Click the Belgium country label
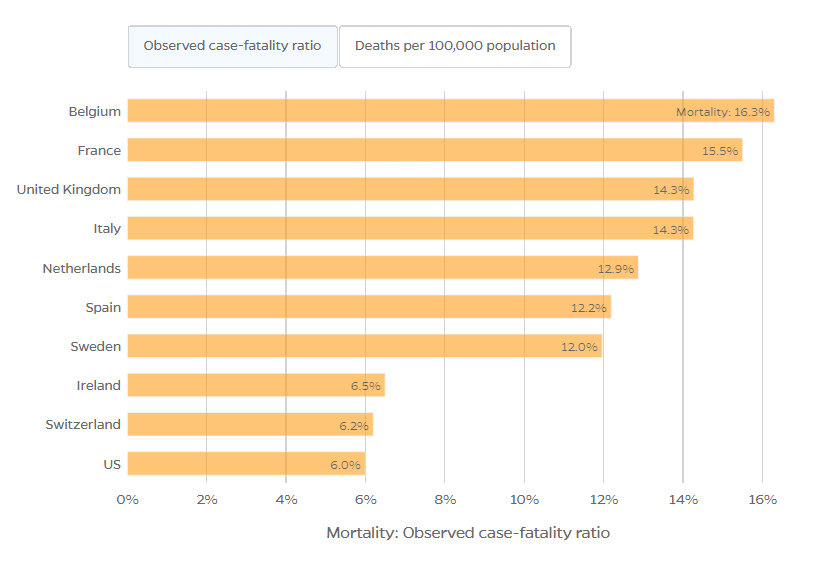Image resolution: width=819 pixels, height=564 pixels. (95, 111)
